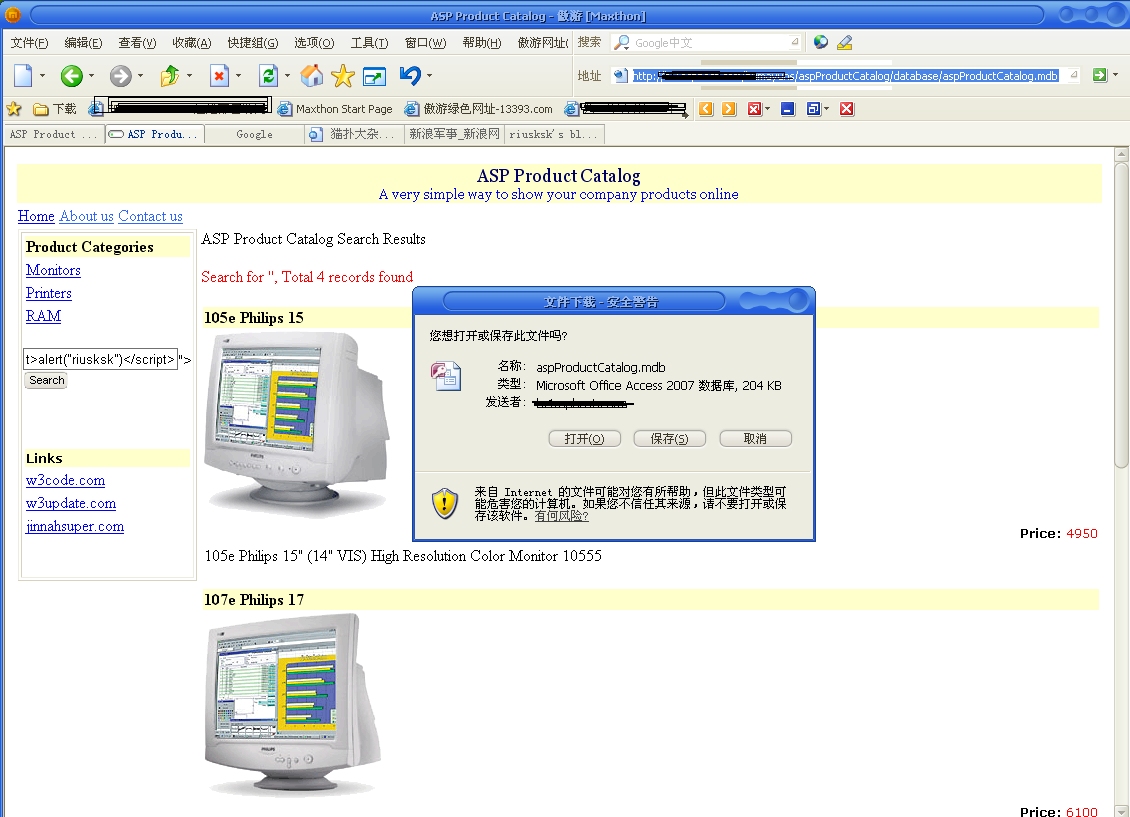Image resolution: width=1130 pixels, height=817 pixels.
Task: Click the 105e Philips 15 monitor image
Action: [297, 424]
